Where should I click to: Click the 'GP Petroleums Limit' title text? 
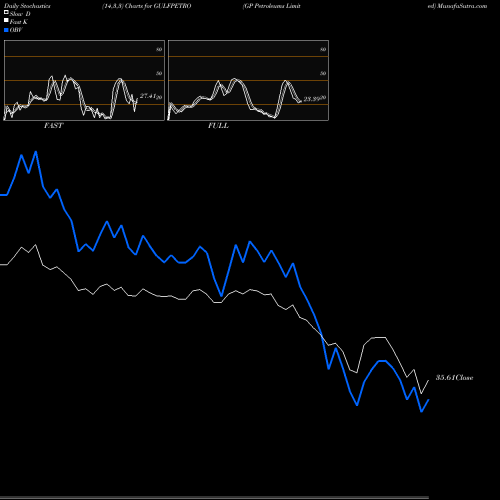[x=272, y=6]
